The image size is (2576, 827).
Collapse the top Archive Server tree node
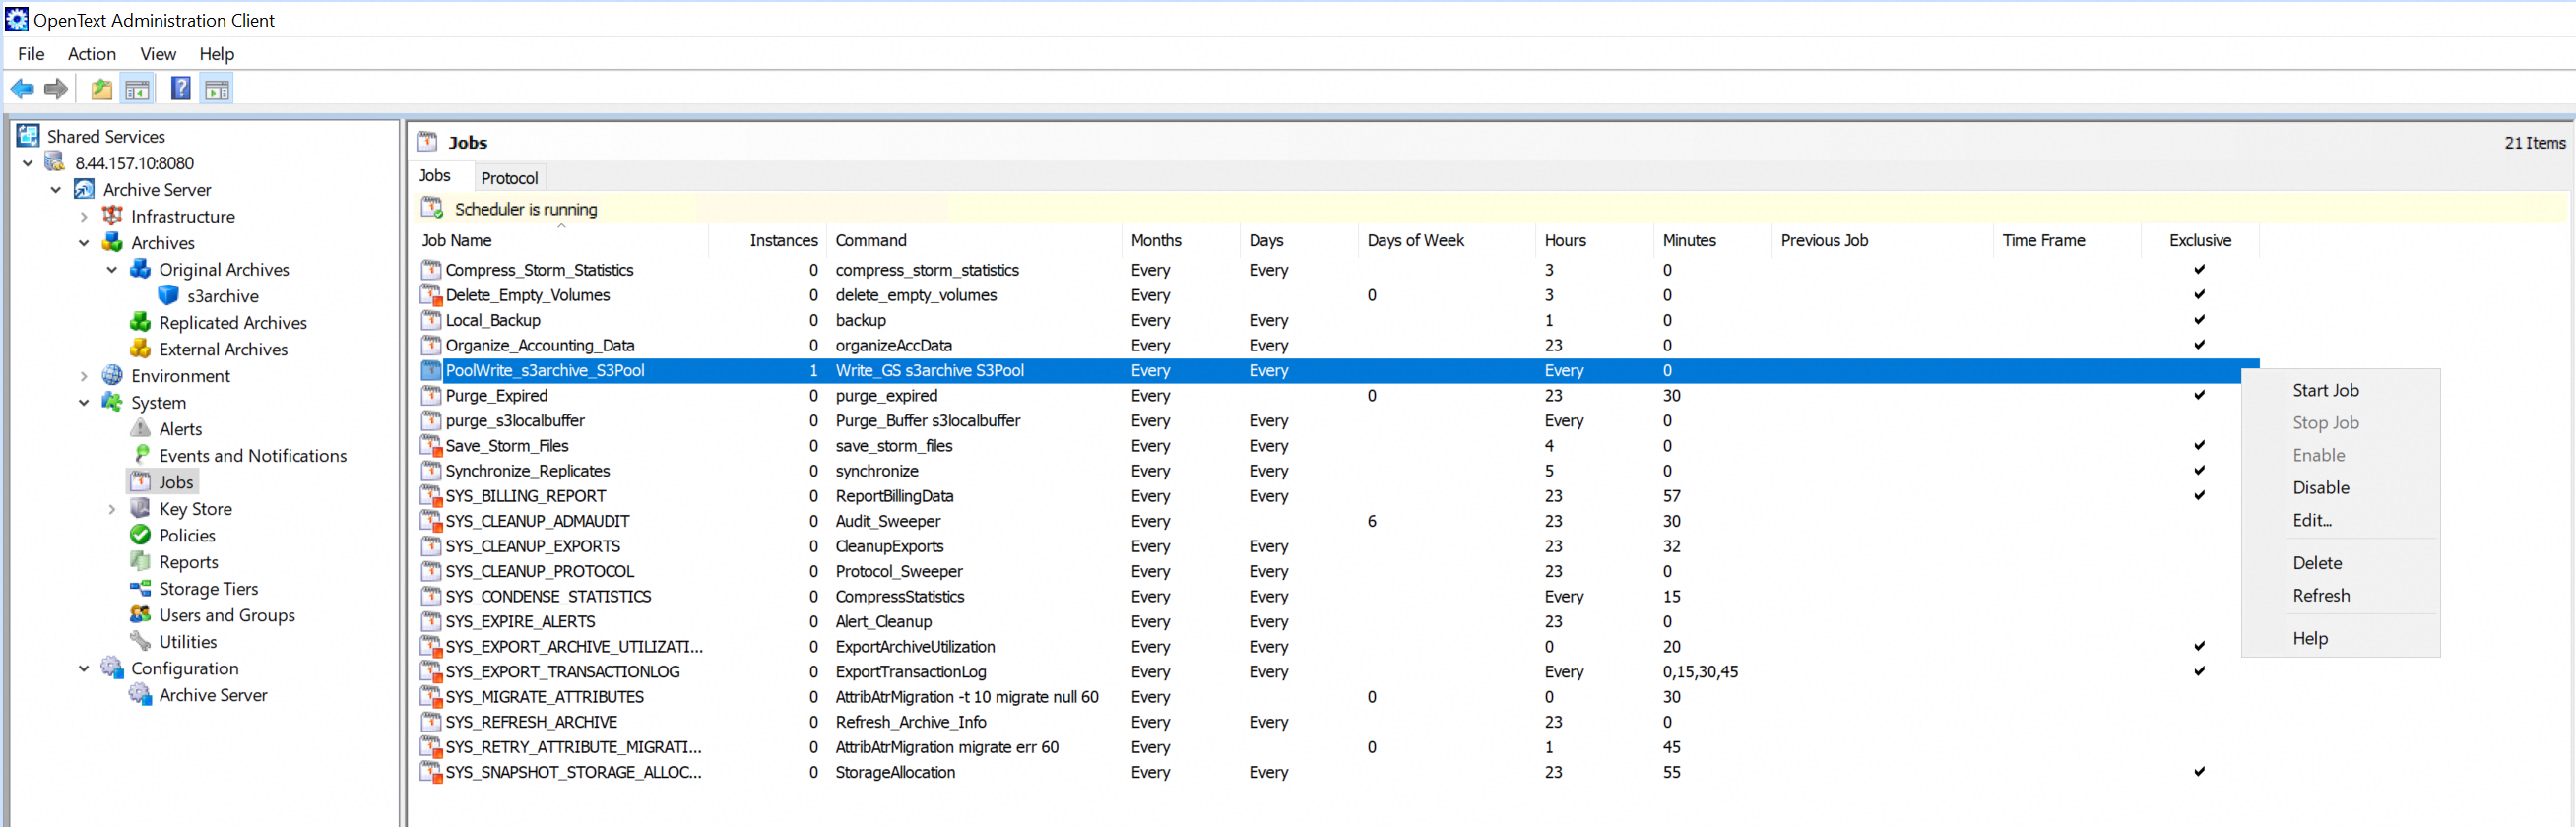[56, 190]
